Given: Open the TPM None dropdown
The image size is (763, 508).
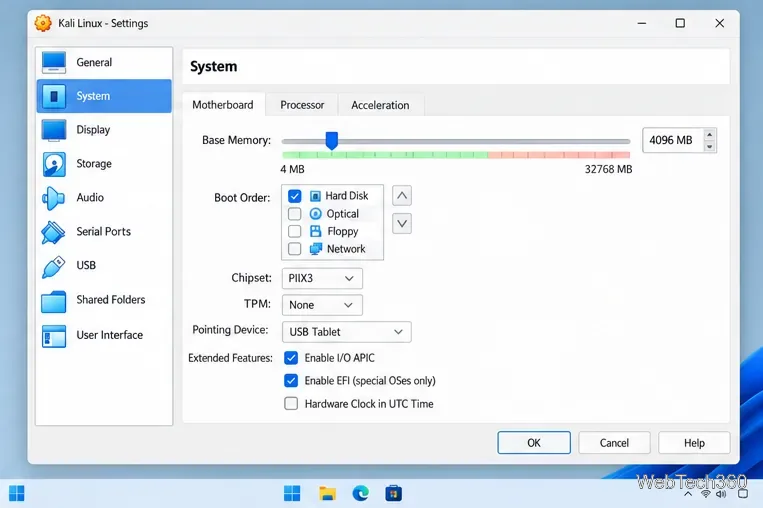Looking at the screenshot, I should point(322,305).
